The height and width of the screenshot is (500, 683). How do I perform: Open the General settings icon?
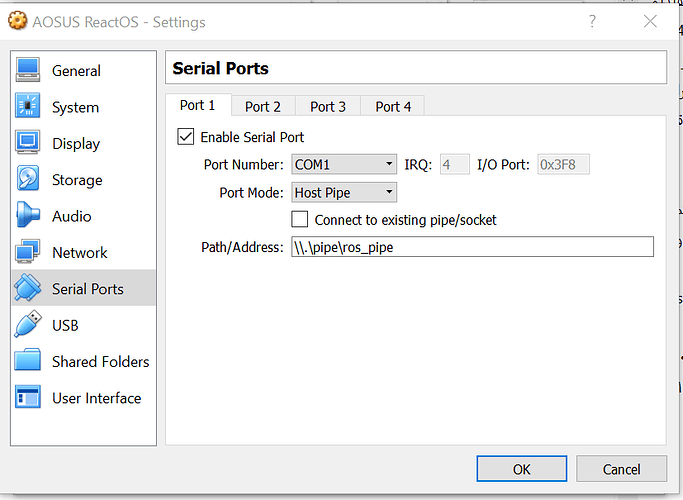pyautogui.click(x=28, y=71)
